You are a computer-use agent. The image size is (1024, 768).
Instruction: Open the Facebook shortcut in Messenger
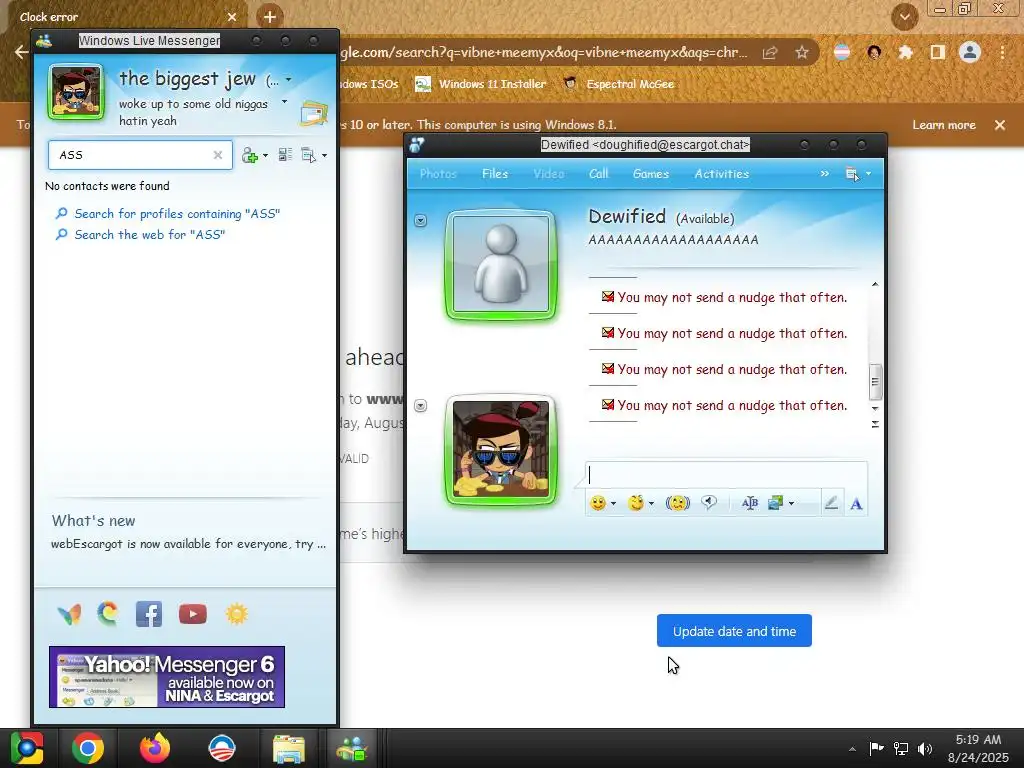(x=149, y=615)
